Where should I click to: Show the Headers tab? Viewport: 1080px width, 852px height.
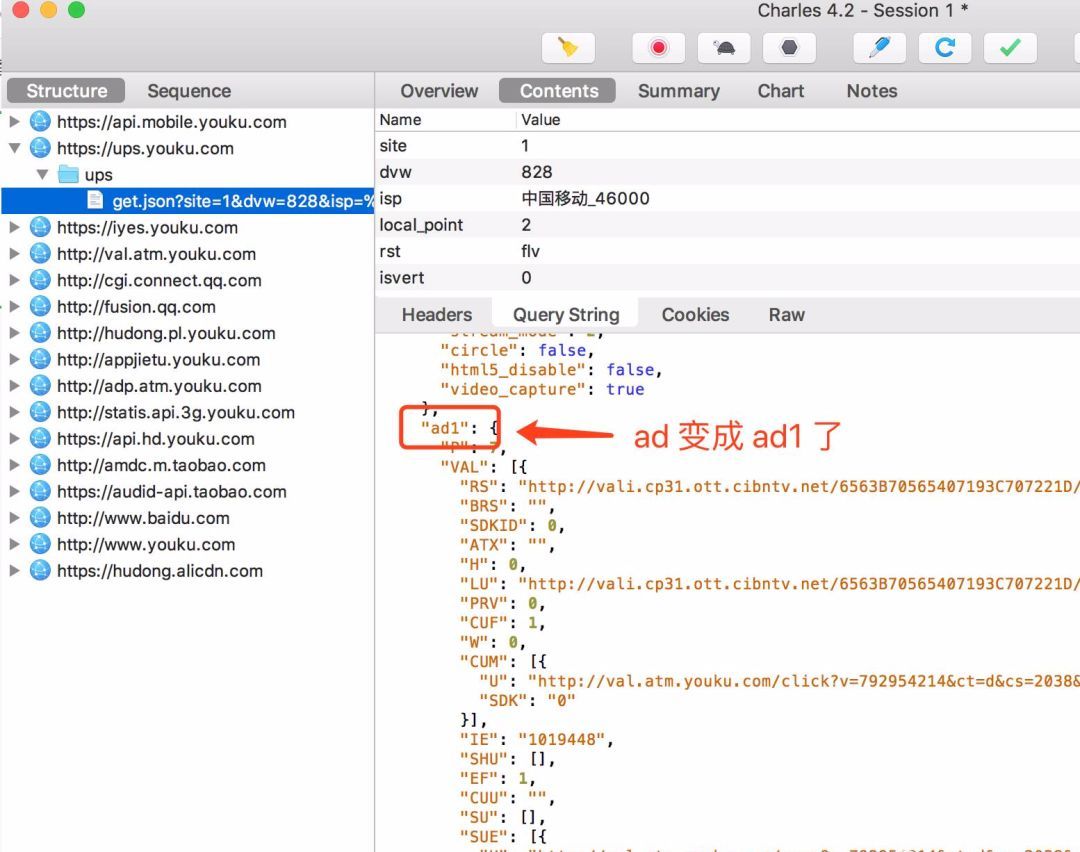point(436,315)
